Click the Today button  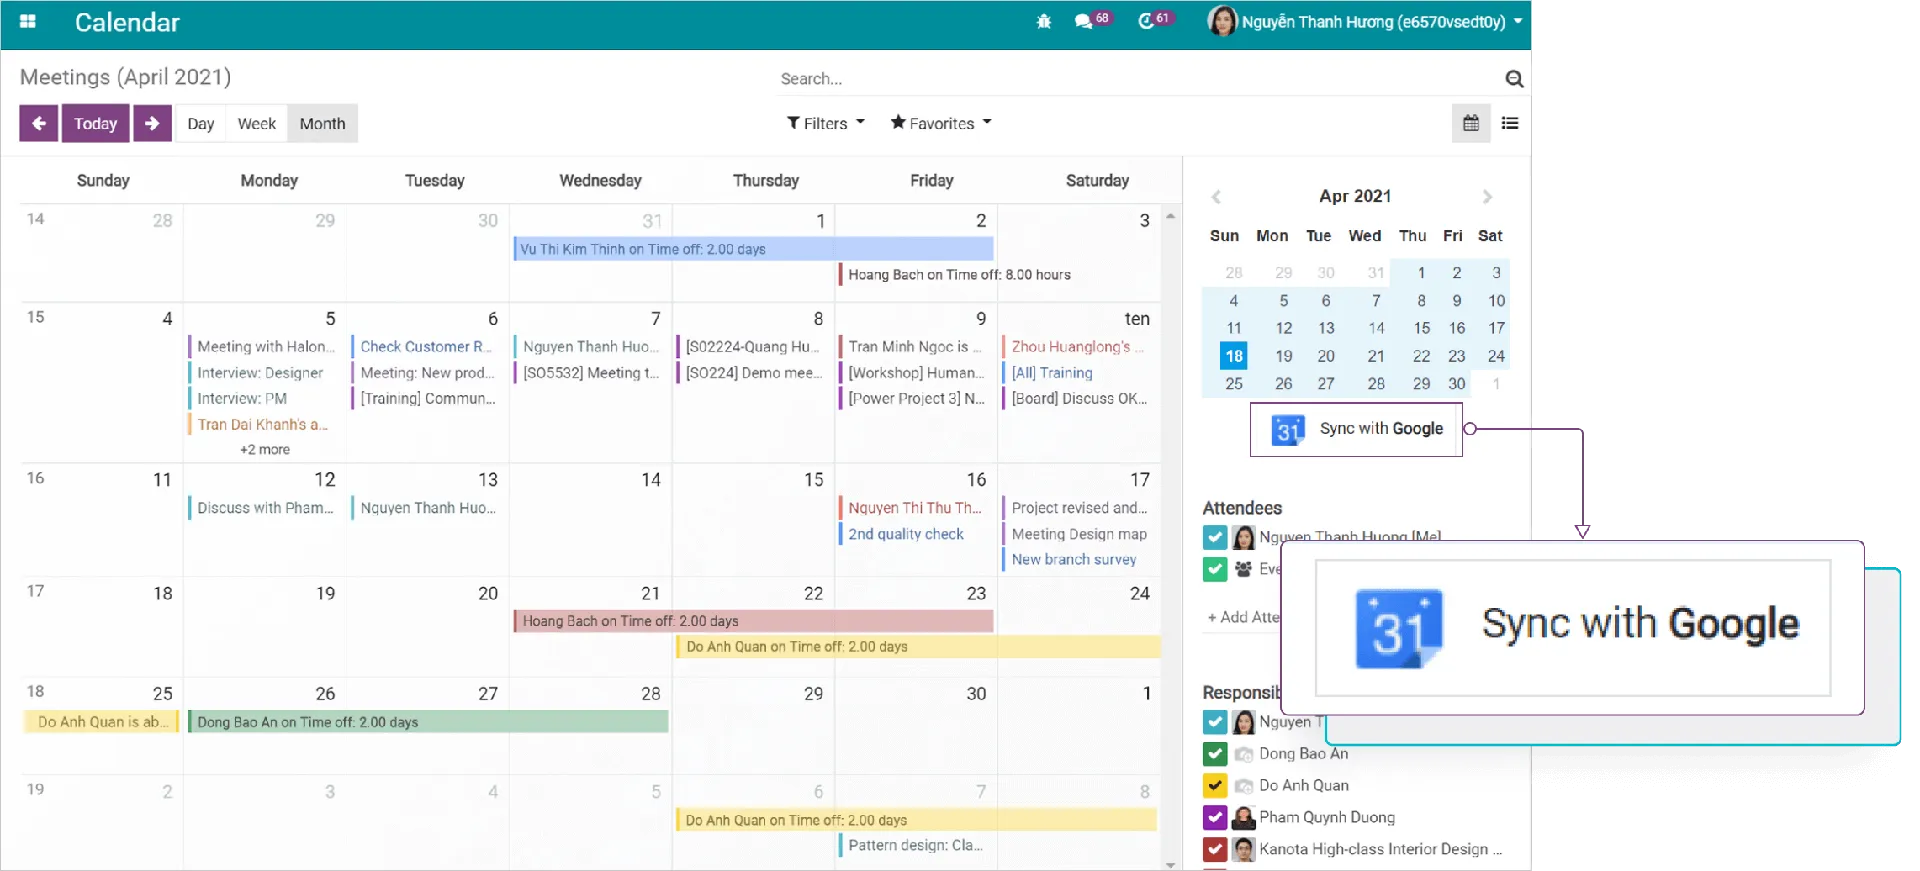[96, 123]
